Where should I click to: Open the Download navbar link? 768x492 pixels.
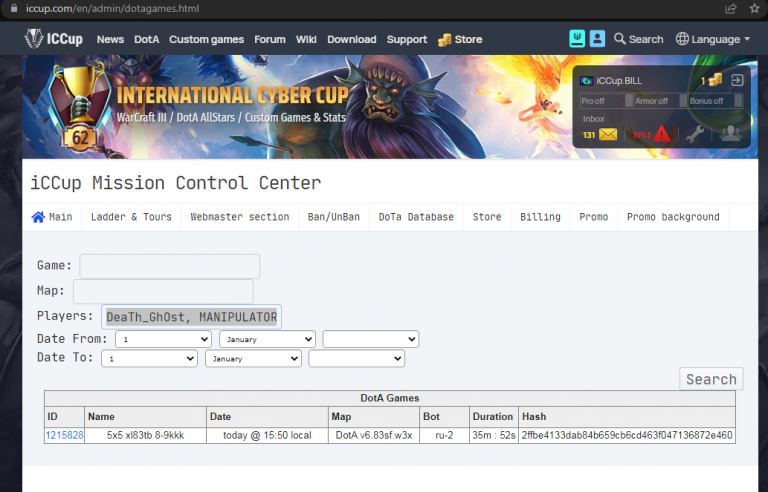tap(352, 39)
